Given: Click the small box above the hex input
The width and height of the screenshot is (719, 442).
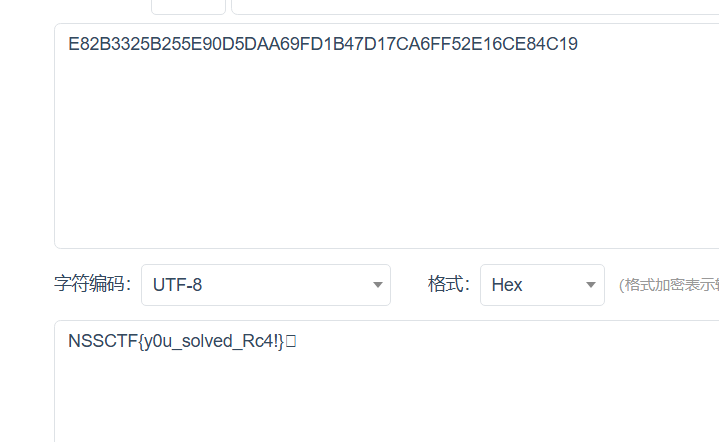Looking at the screenshot, I should pos(188,6).
